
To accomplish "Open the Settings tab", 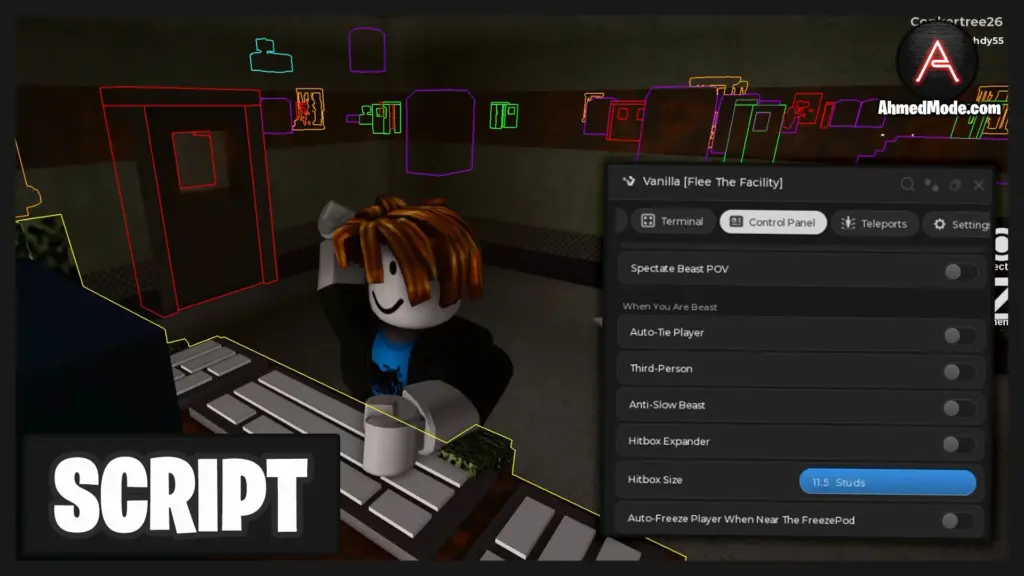I will point(959,225).
